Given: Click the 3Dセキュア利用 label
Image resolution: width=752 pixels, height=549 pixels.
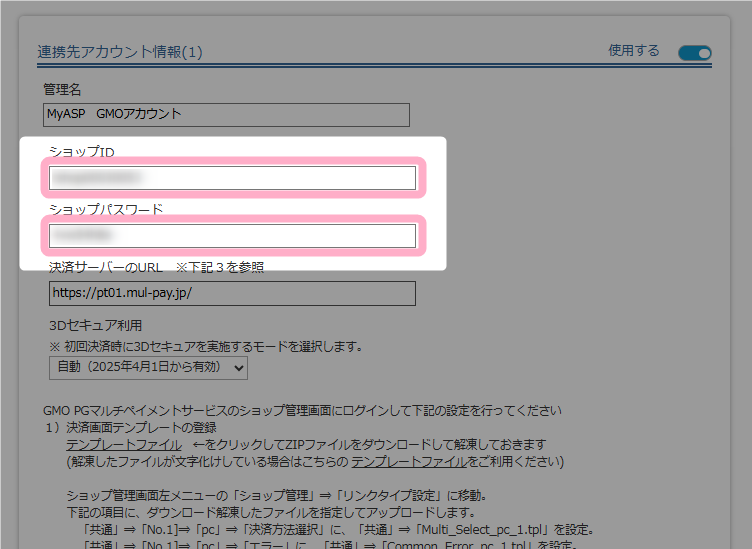Looking at the screenshot, I should tap(96, 325).
